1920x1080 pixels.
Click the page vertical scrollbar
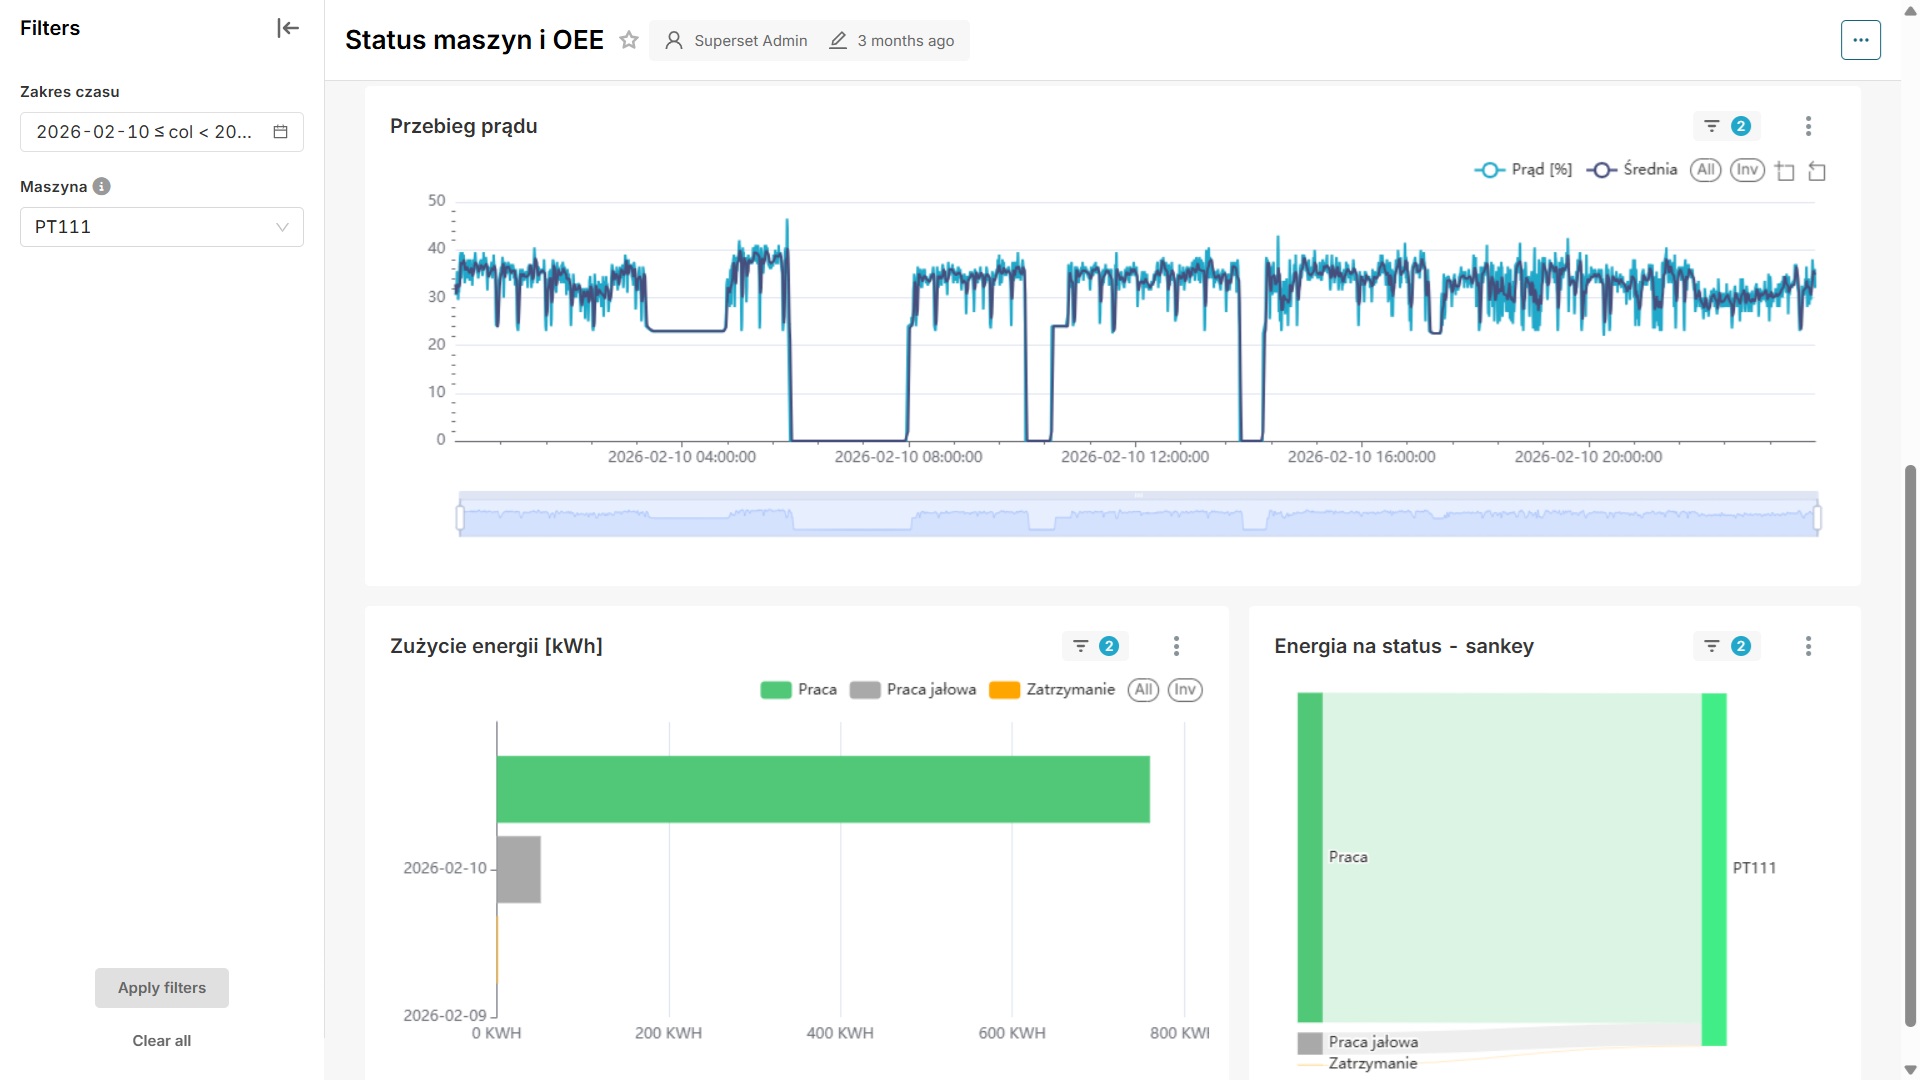(x=1910, y=745)
